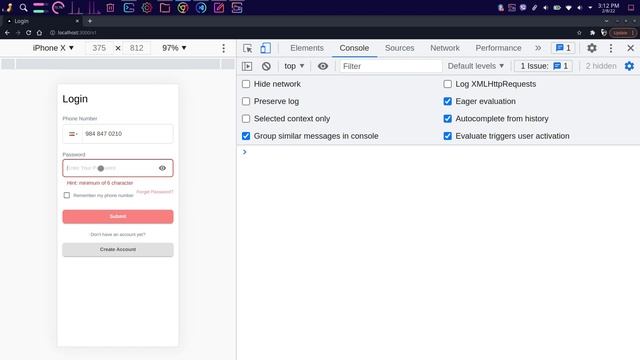Open Chrome from the top panel
Viewport: 640px width, 360px height.
[183, 8]
